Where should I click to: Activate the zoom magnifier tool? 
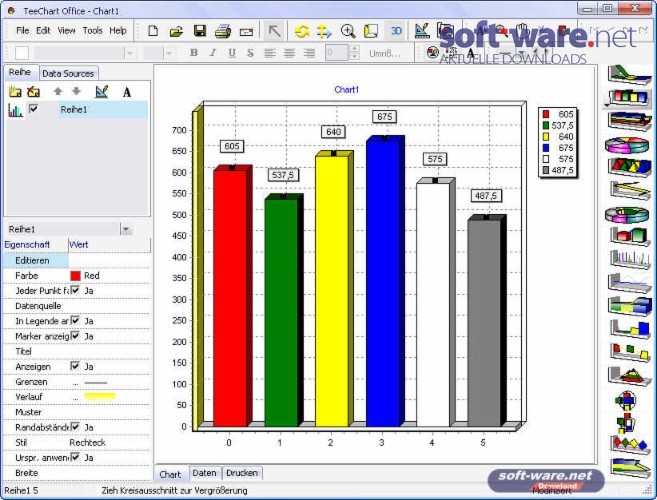click(348, 31)
